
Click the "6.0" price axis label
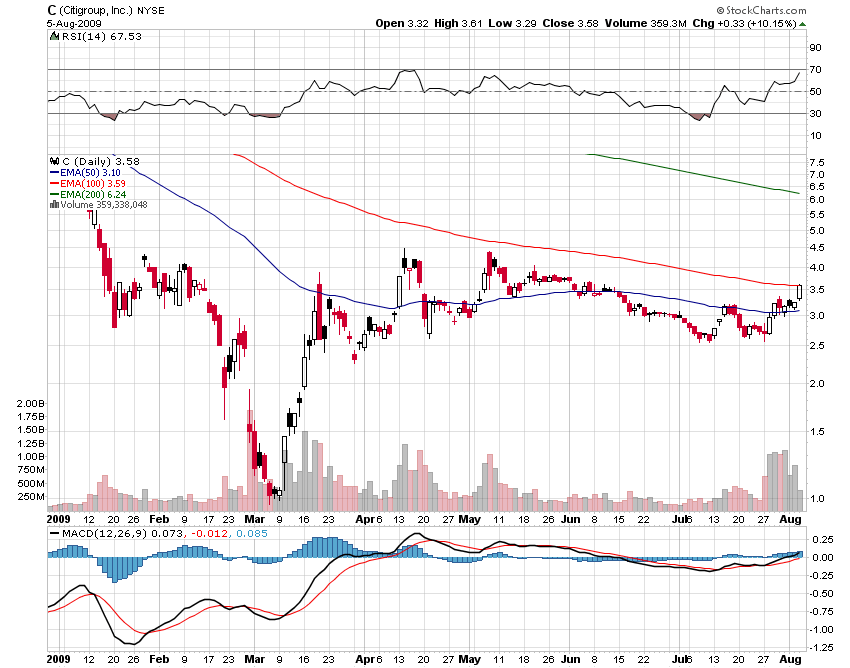[x=817, y=200]
